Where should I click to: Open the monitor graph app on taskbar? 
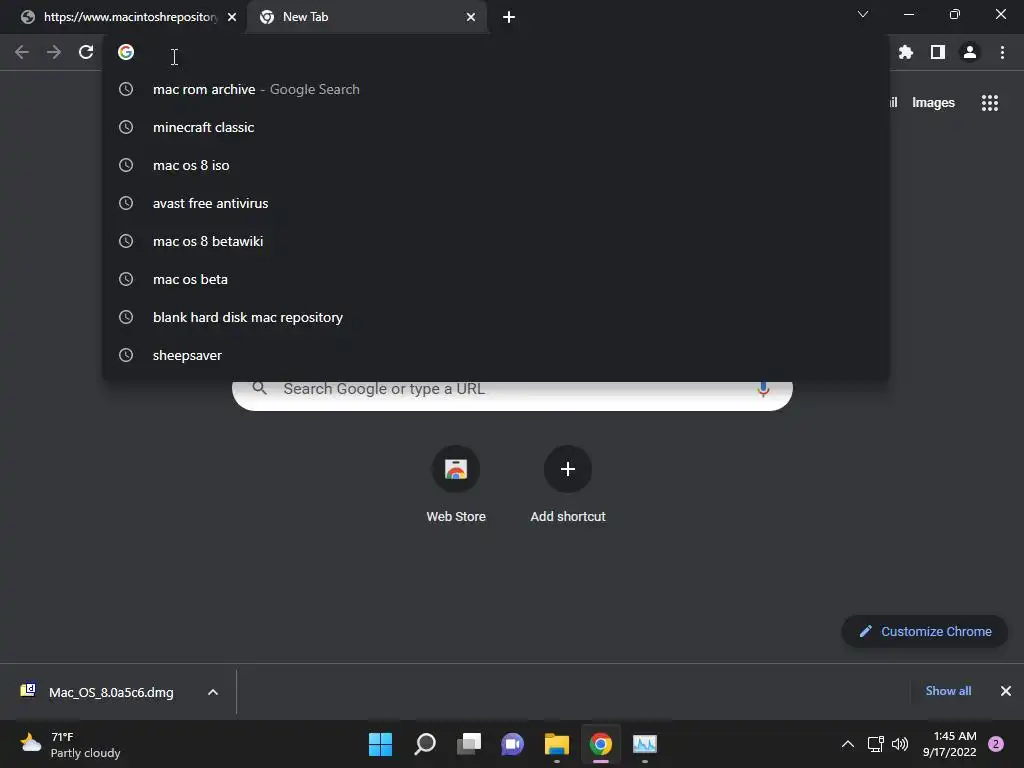point(645,744)
